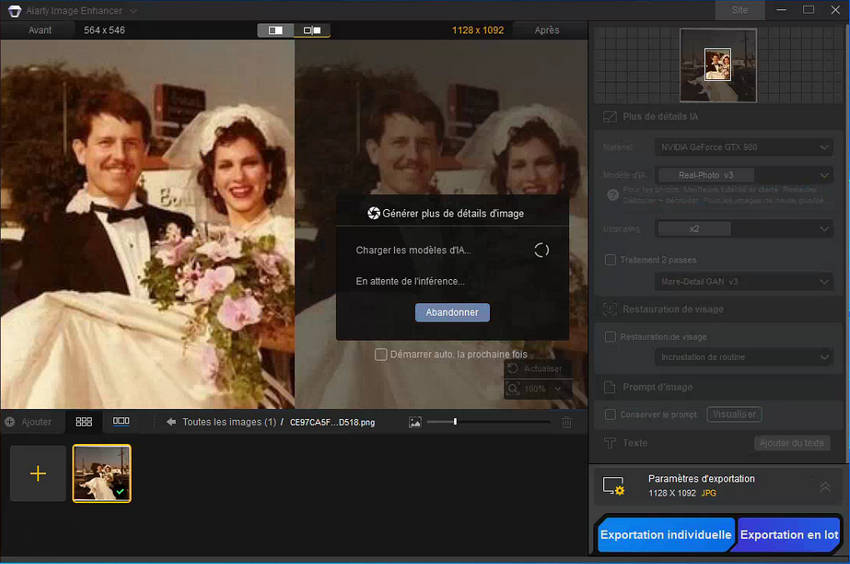Click the Visualiser button
The width and height of the screenshot is (850, 564).
(x=735, y=414)
